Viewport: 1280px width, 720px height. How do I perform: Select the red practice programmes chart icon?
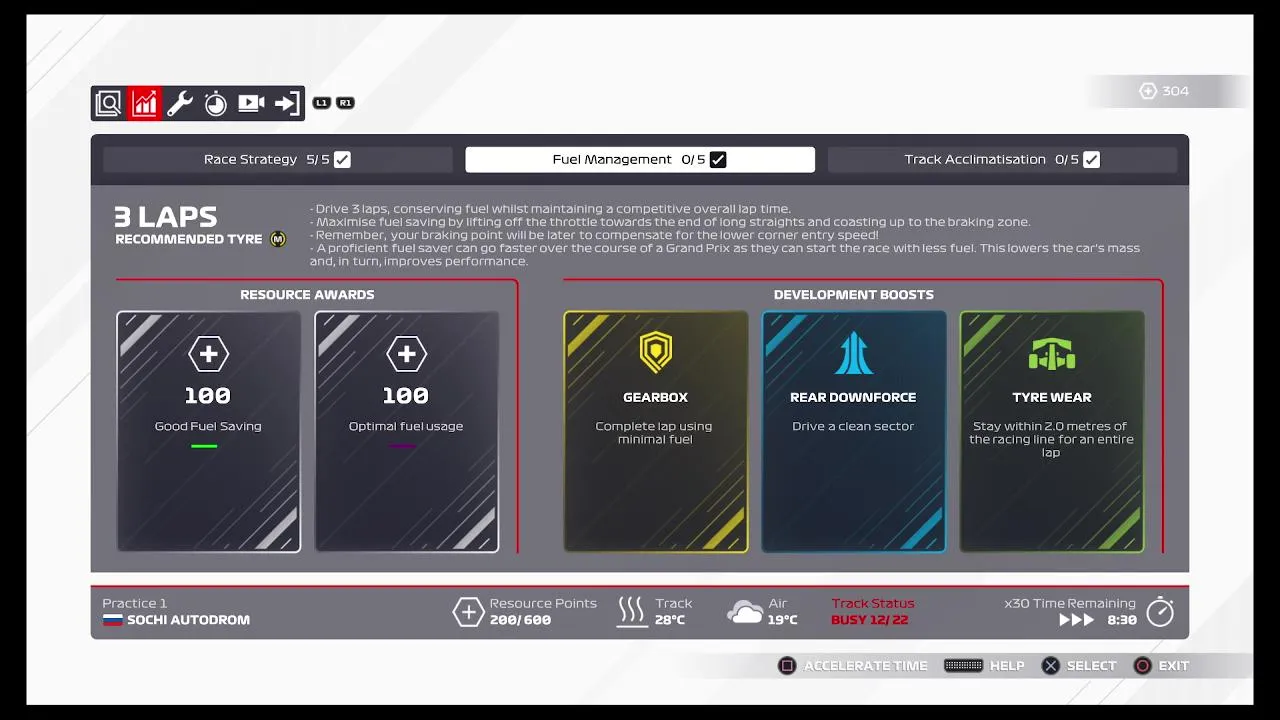[x=144, y=103]
